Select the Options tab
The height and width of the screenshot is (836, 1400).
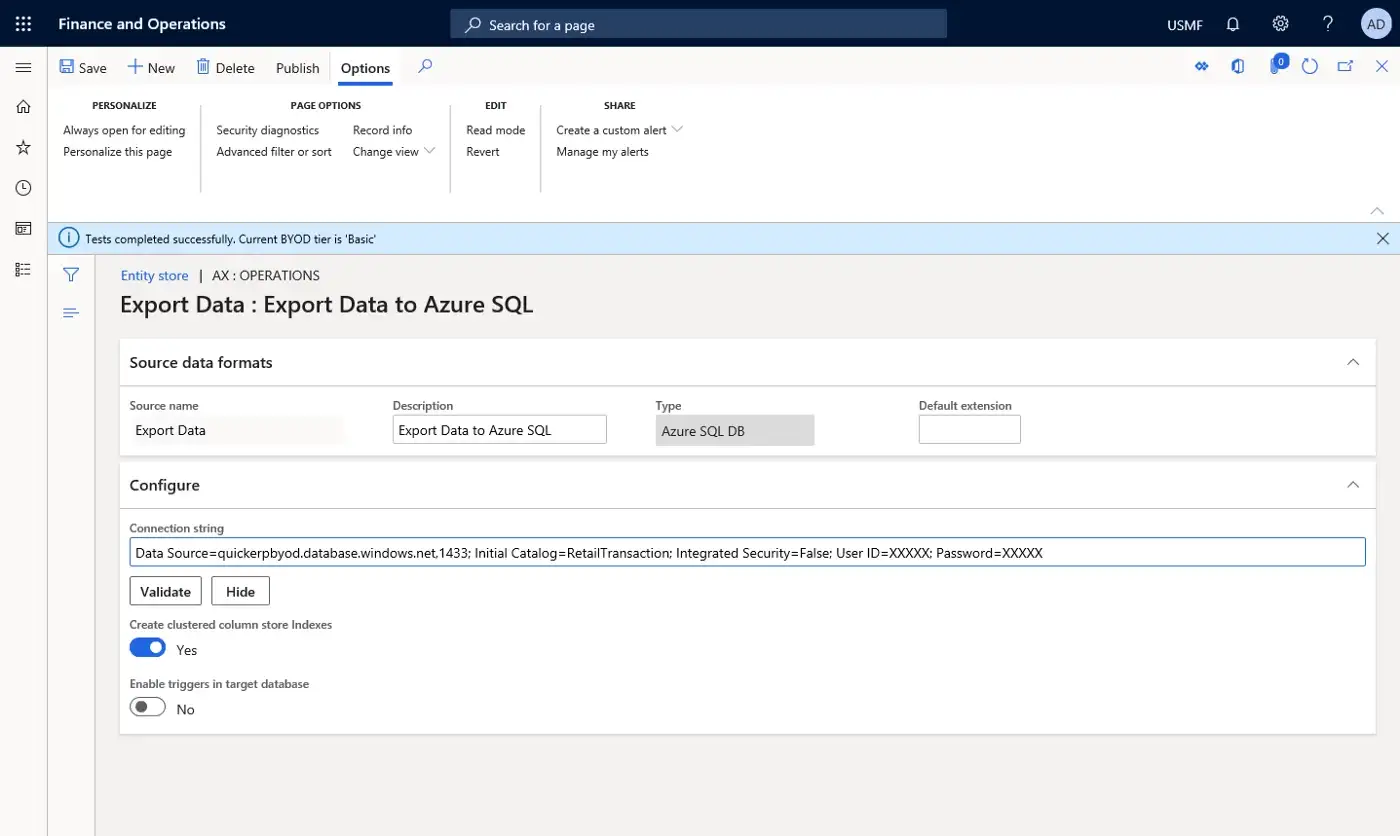point(365,68)
